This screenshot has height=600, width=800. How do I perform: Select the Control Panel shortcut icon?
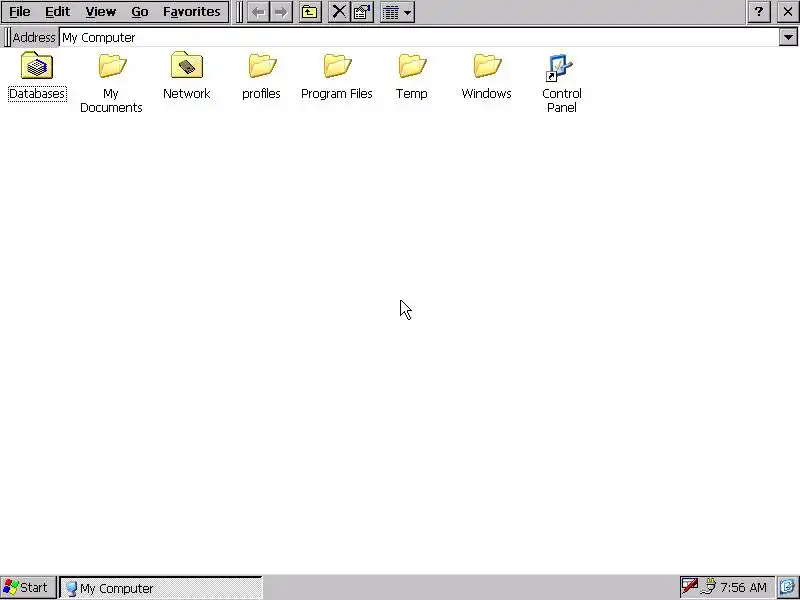pyautogui.click(x=560, y=67)
